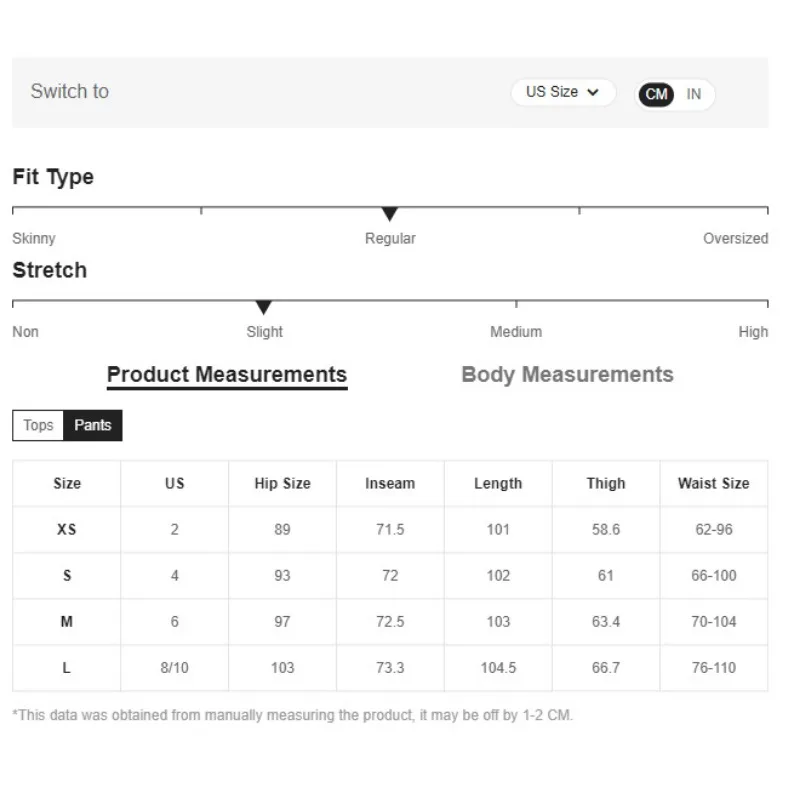Click the M size waist value 70-104

click(713, 621)
